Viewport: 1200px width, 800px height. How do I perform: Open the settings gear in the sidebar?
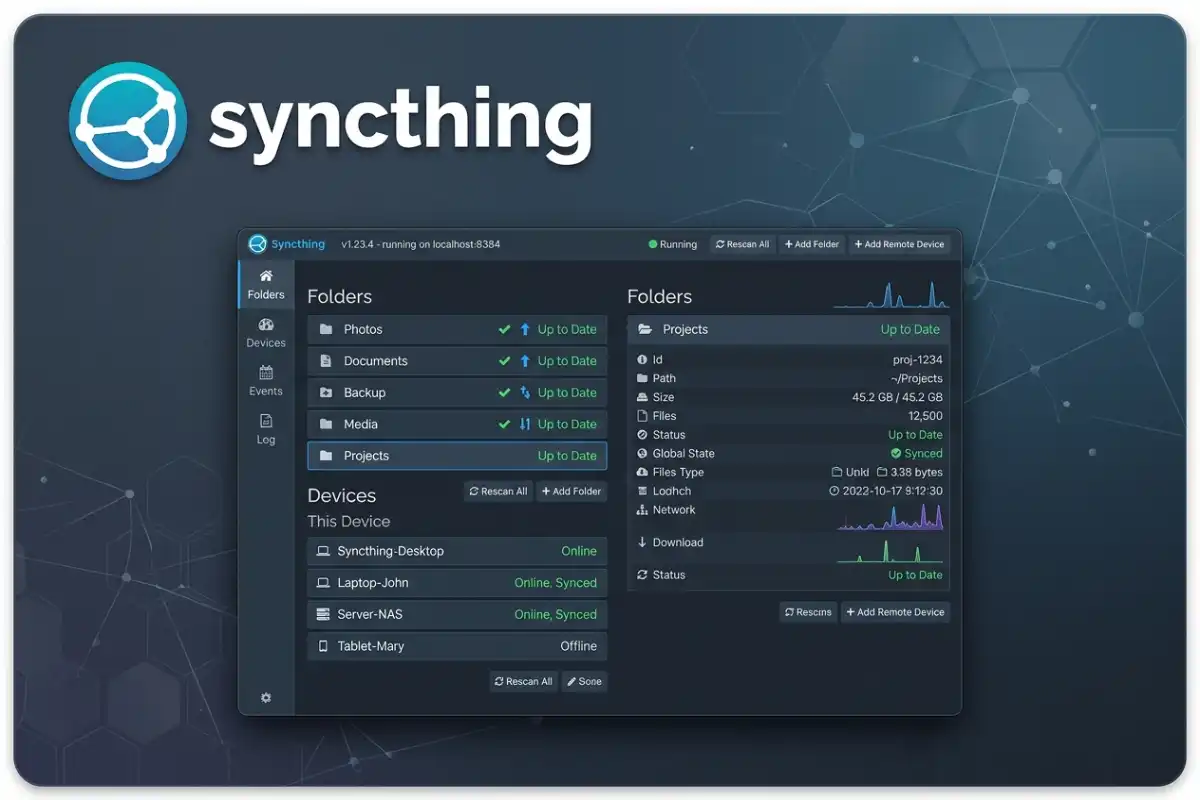pos(266,698)
